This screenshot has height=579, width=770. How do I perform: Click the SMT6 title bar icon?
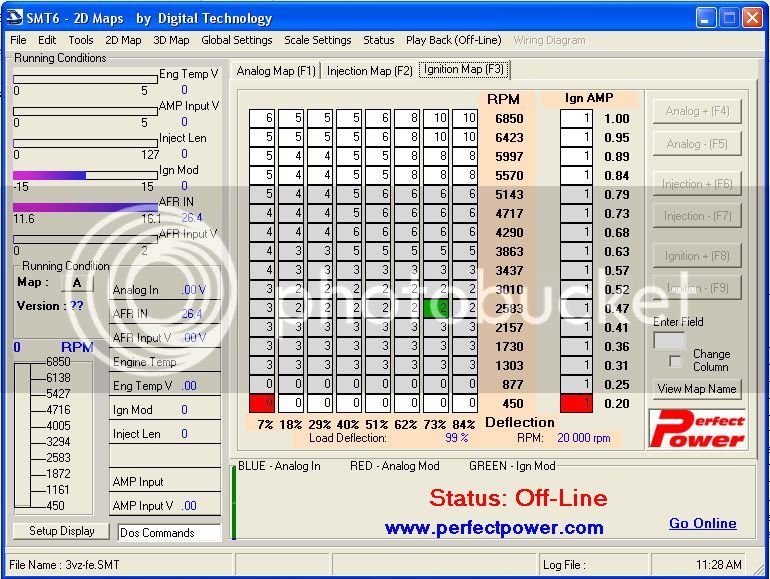[16, 18]
